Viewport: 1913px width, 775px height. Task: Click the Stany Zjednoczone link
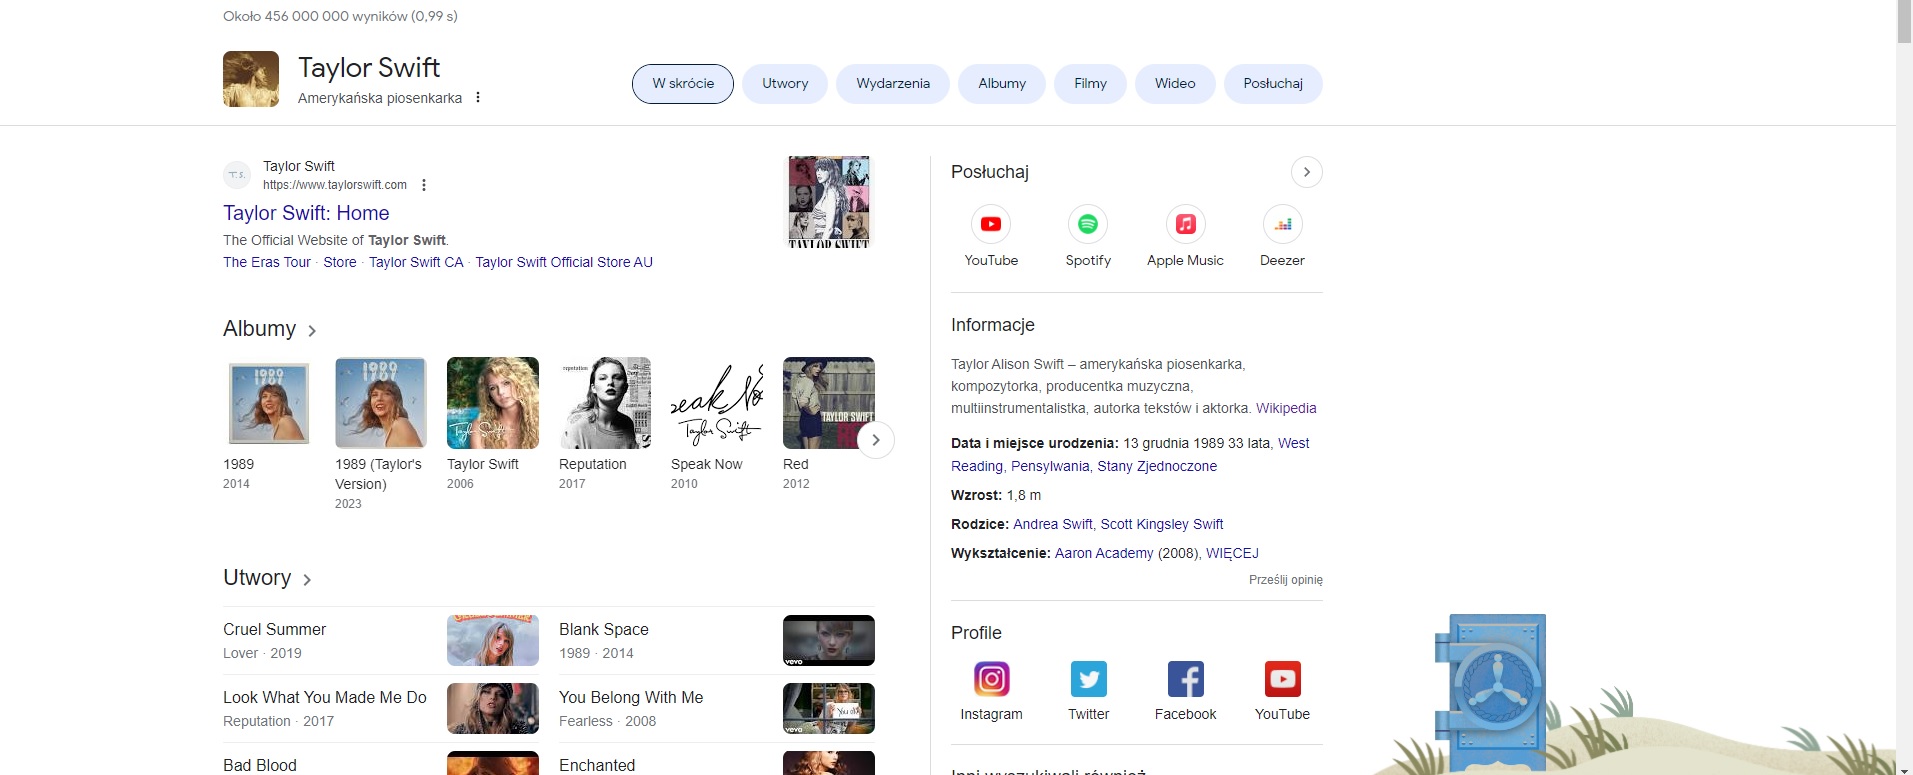(1157, 466)
